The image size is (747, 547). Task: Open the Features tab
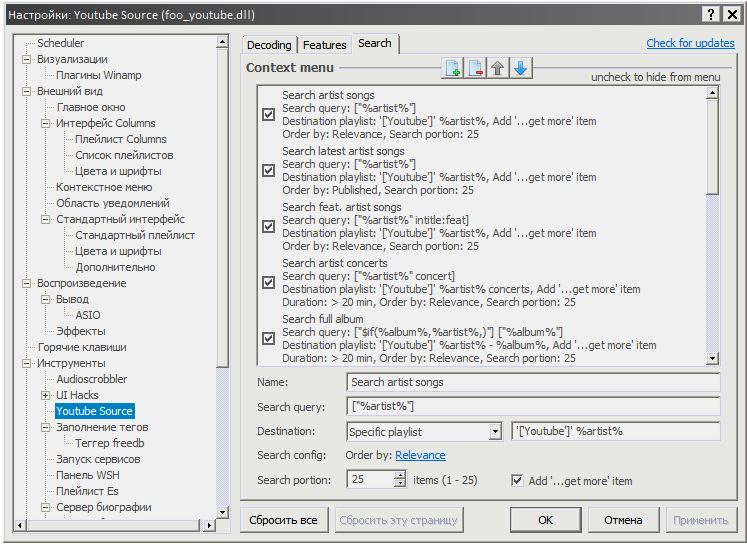point(324,45)
